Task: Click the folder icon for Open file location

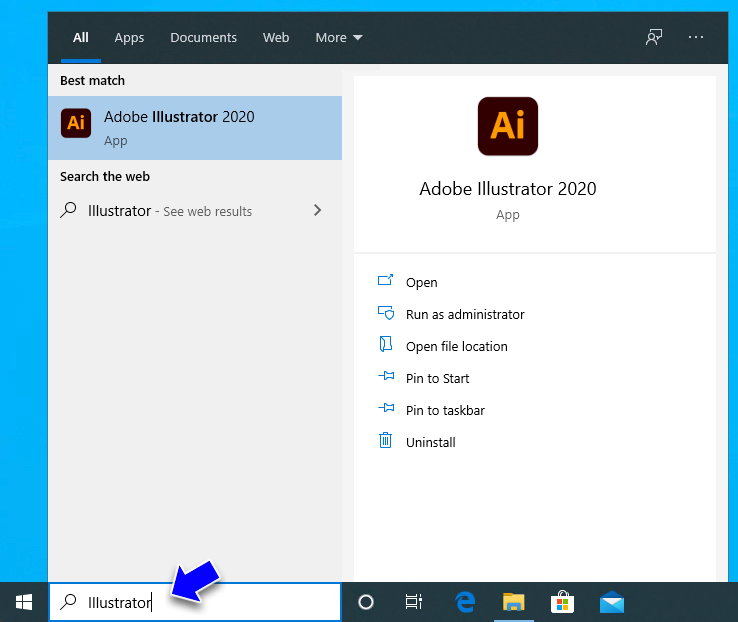Action: pos(385,344)
